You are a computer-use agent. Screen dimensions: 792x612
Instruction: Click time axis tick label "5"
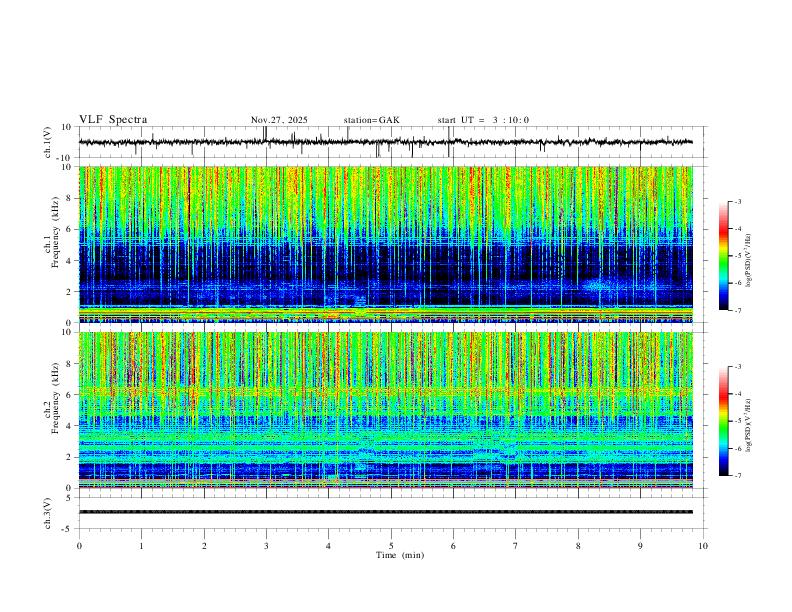pos(391,546)
